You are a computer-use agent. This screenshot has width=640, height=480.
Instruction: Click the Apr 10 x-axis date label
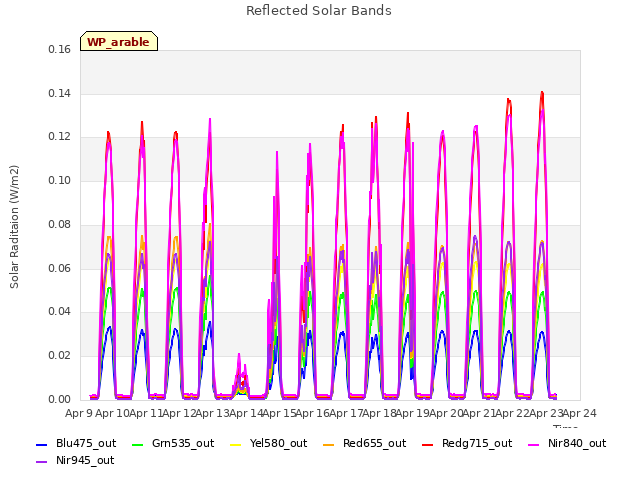[112, 413]
